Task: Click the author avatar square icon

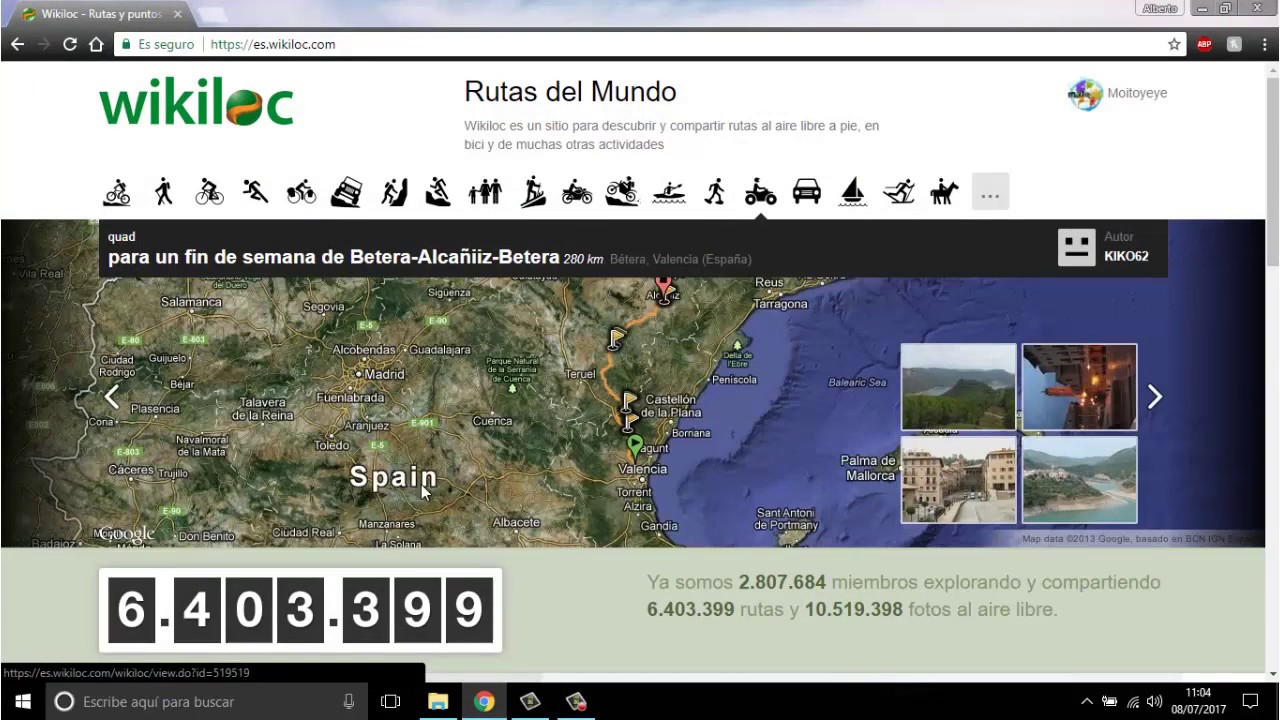Action: (x=1077, y=247)
